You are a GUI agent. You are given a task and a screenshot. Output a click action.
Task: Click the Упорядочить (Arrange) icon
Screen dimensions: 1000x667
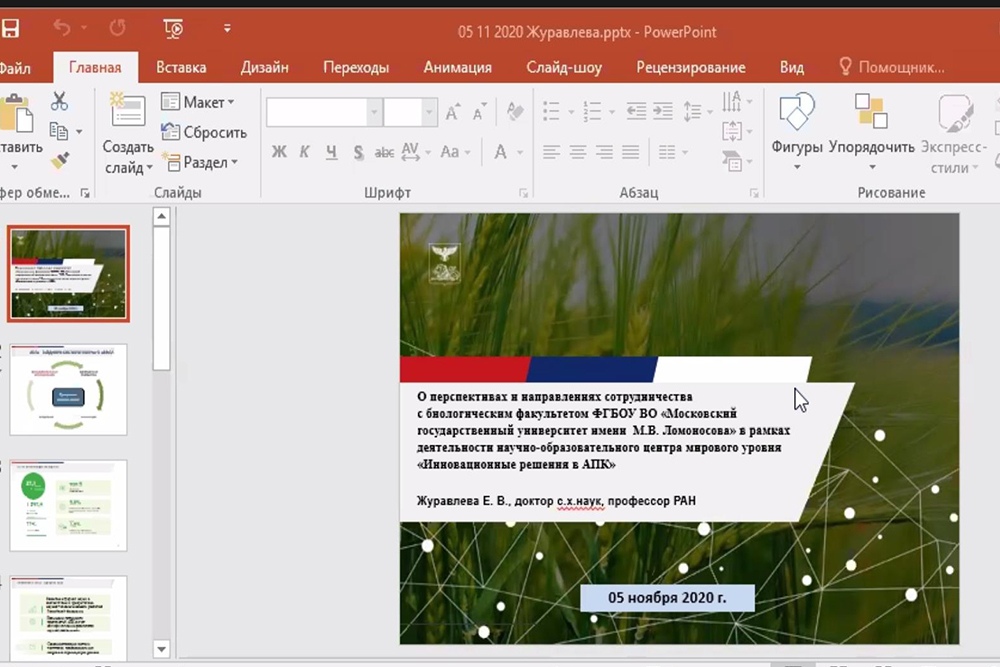(x=870, y=113)
